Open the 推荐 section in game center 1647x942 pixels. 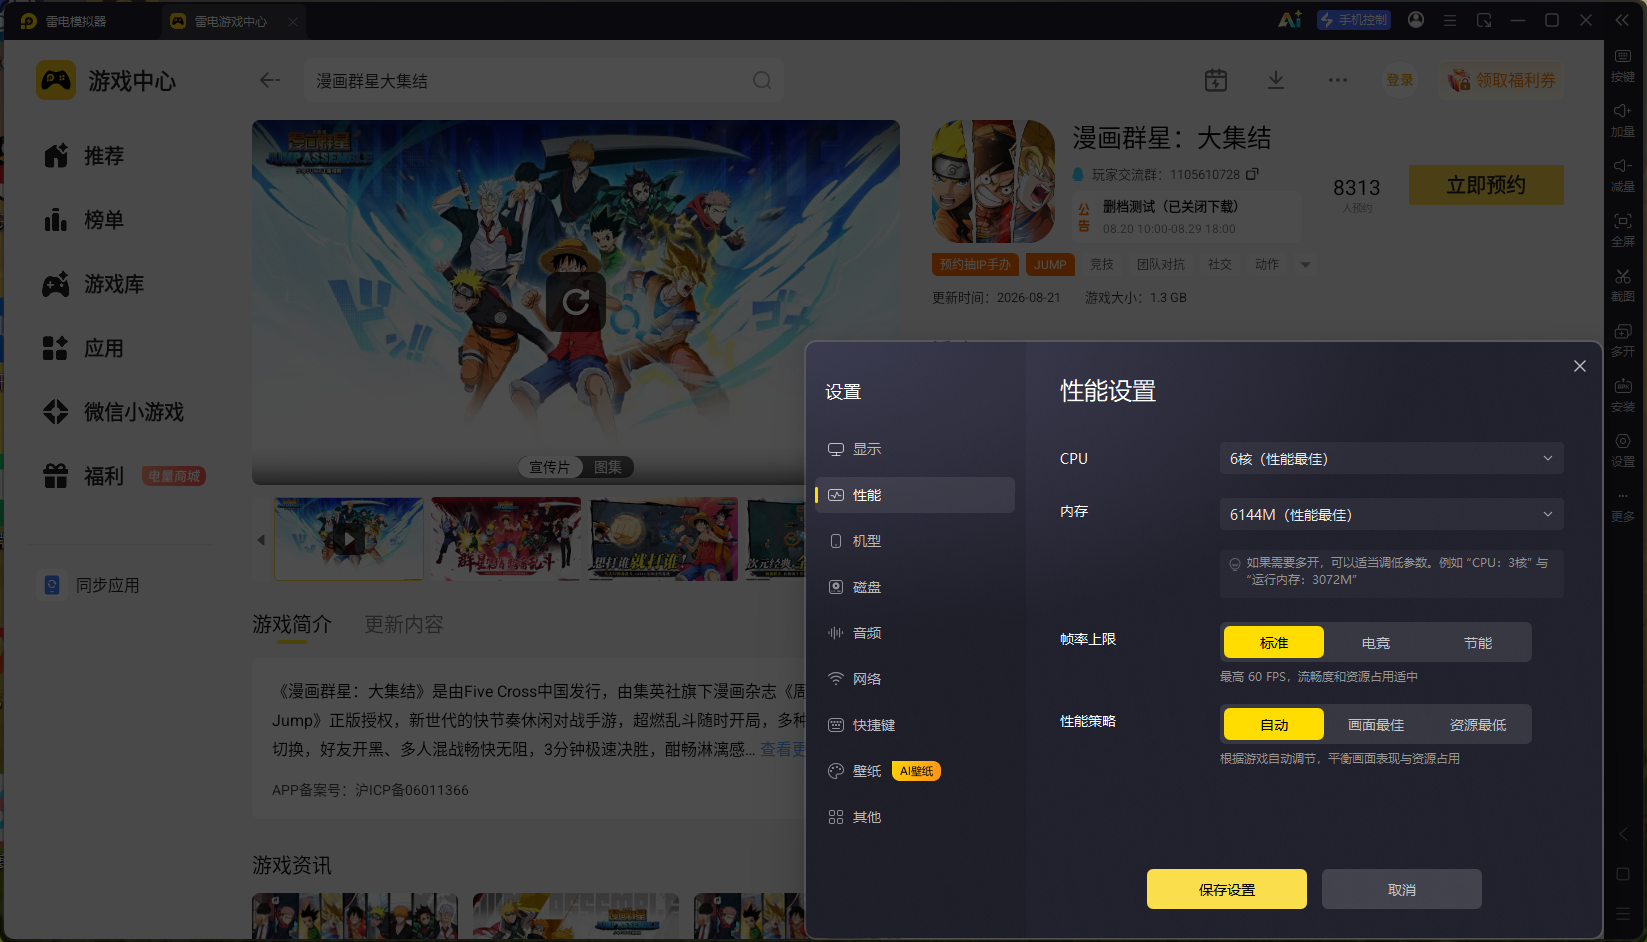point(84,156)
